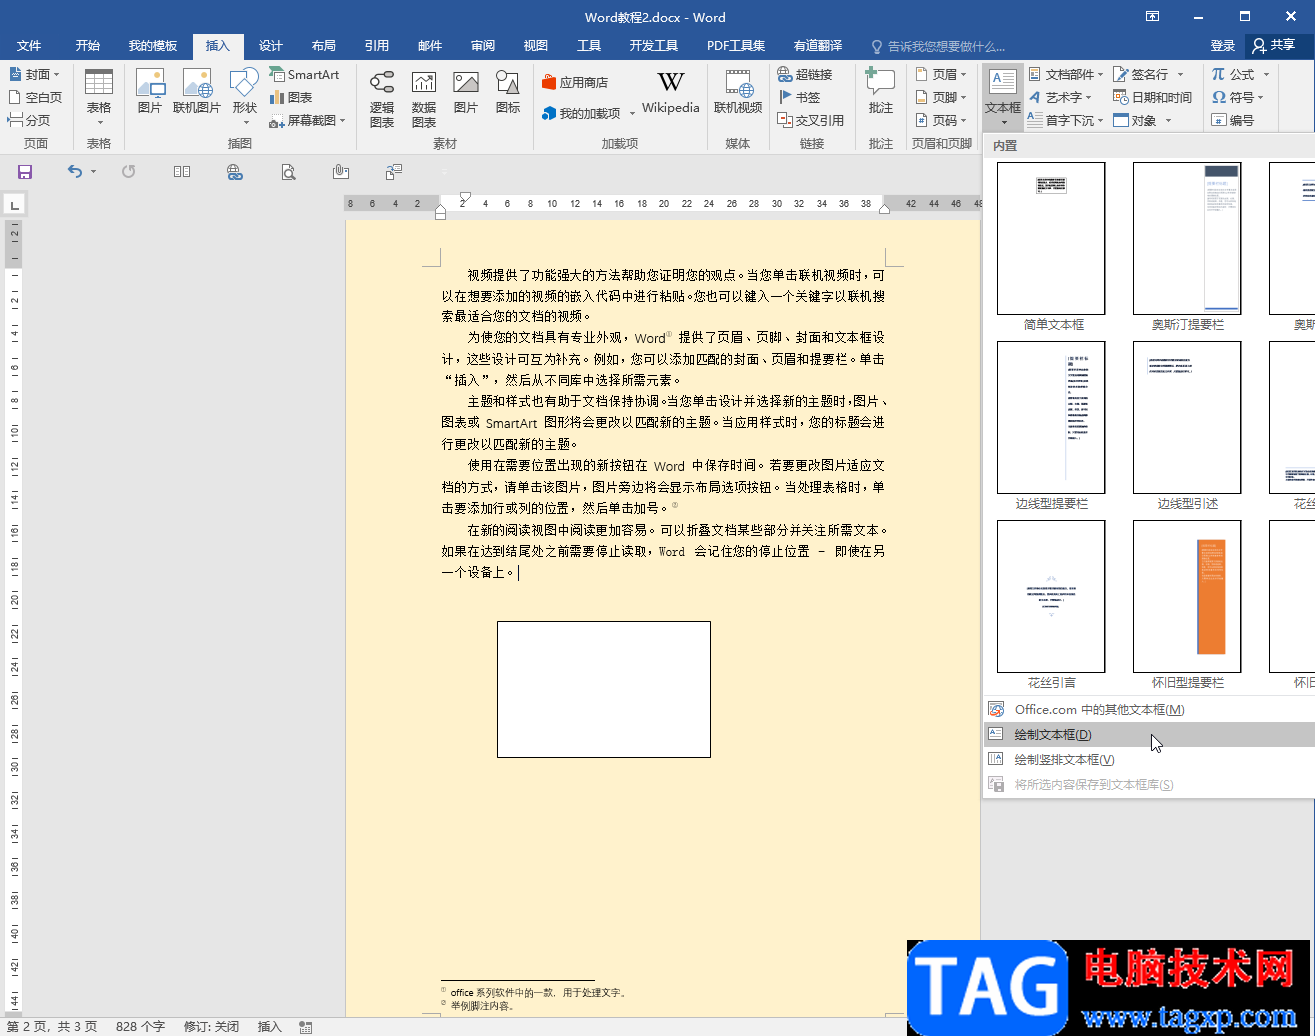
Task: Click the page indicator (第 2 页, 共 3 页)
Action: (52, 1026)
